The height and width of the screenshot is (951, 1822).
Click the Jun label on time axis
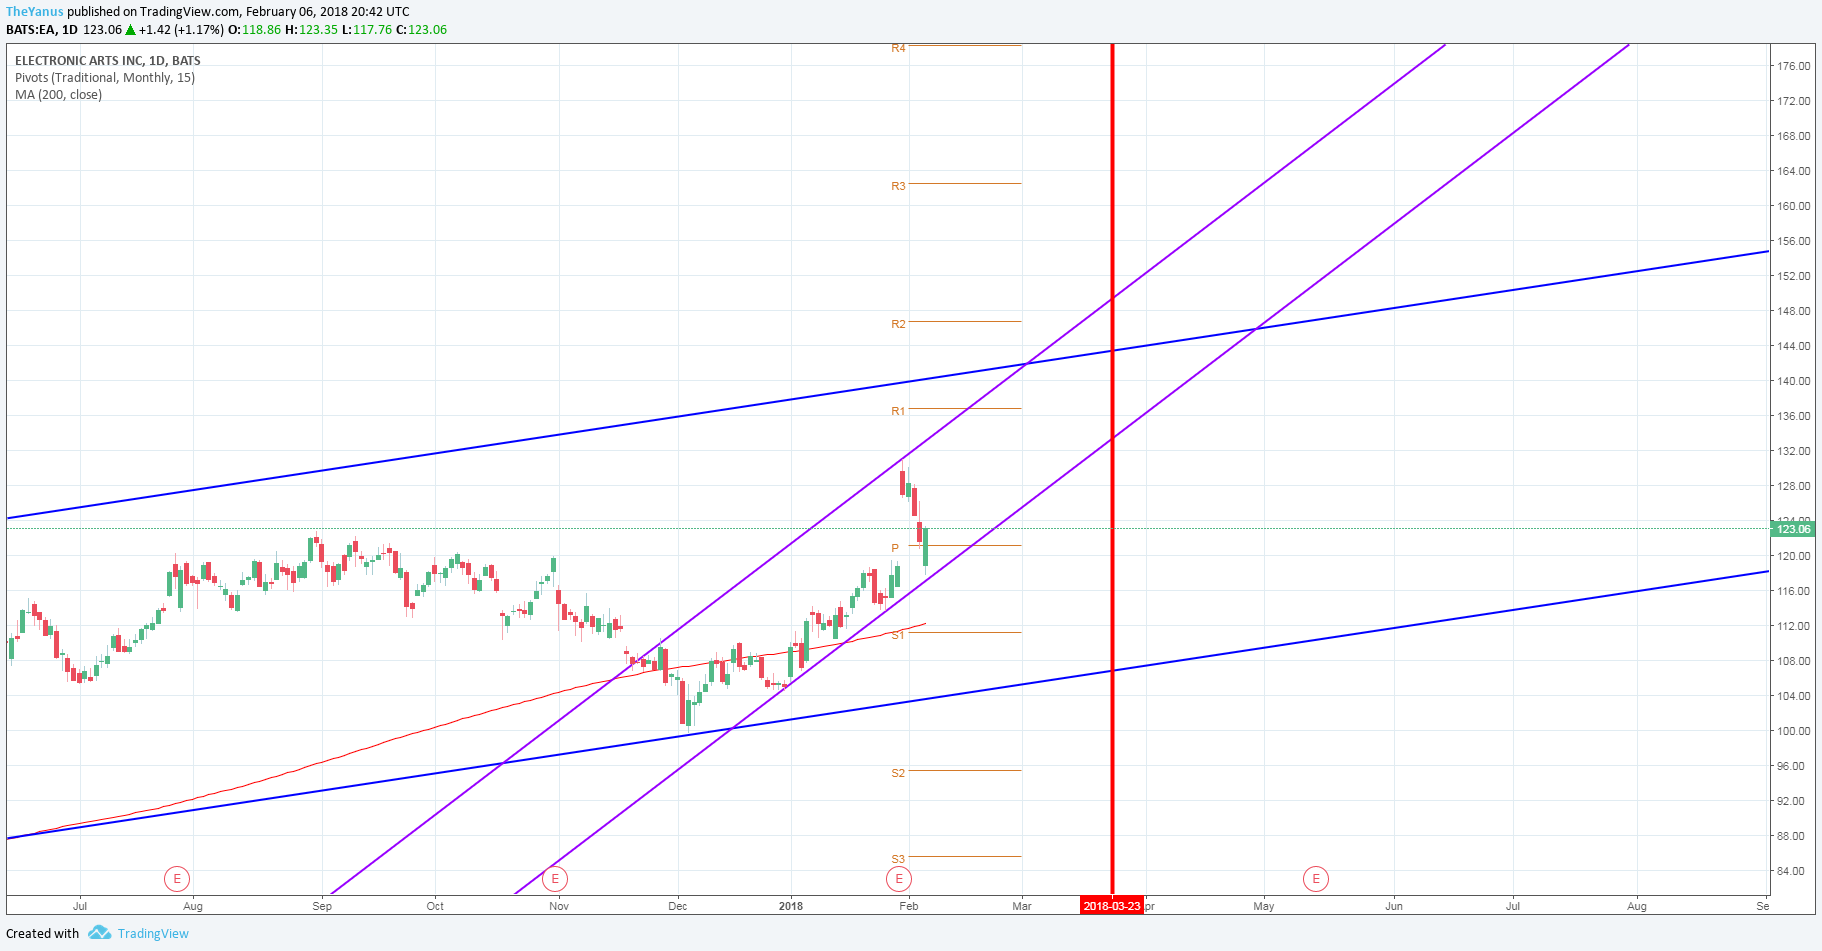coord(1394,906)
